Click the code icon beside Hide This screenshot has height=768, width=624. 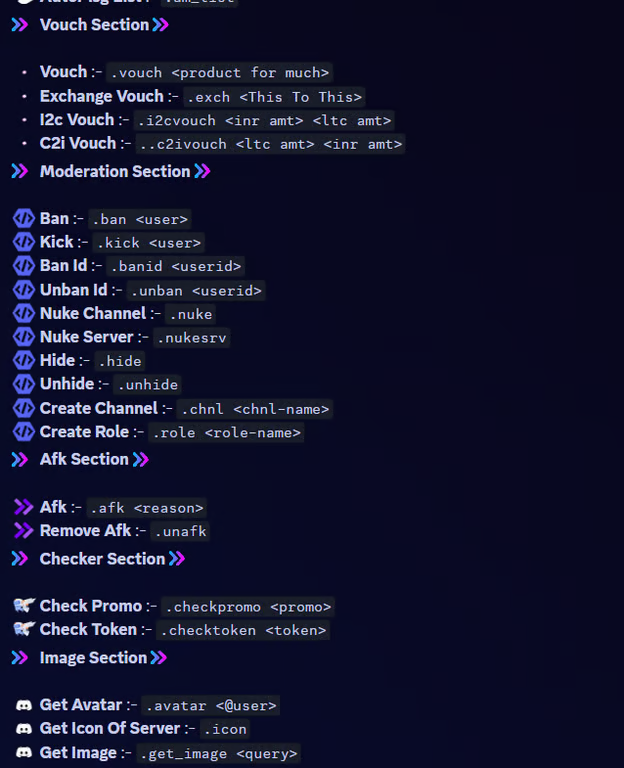(x=24, y=361)
